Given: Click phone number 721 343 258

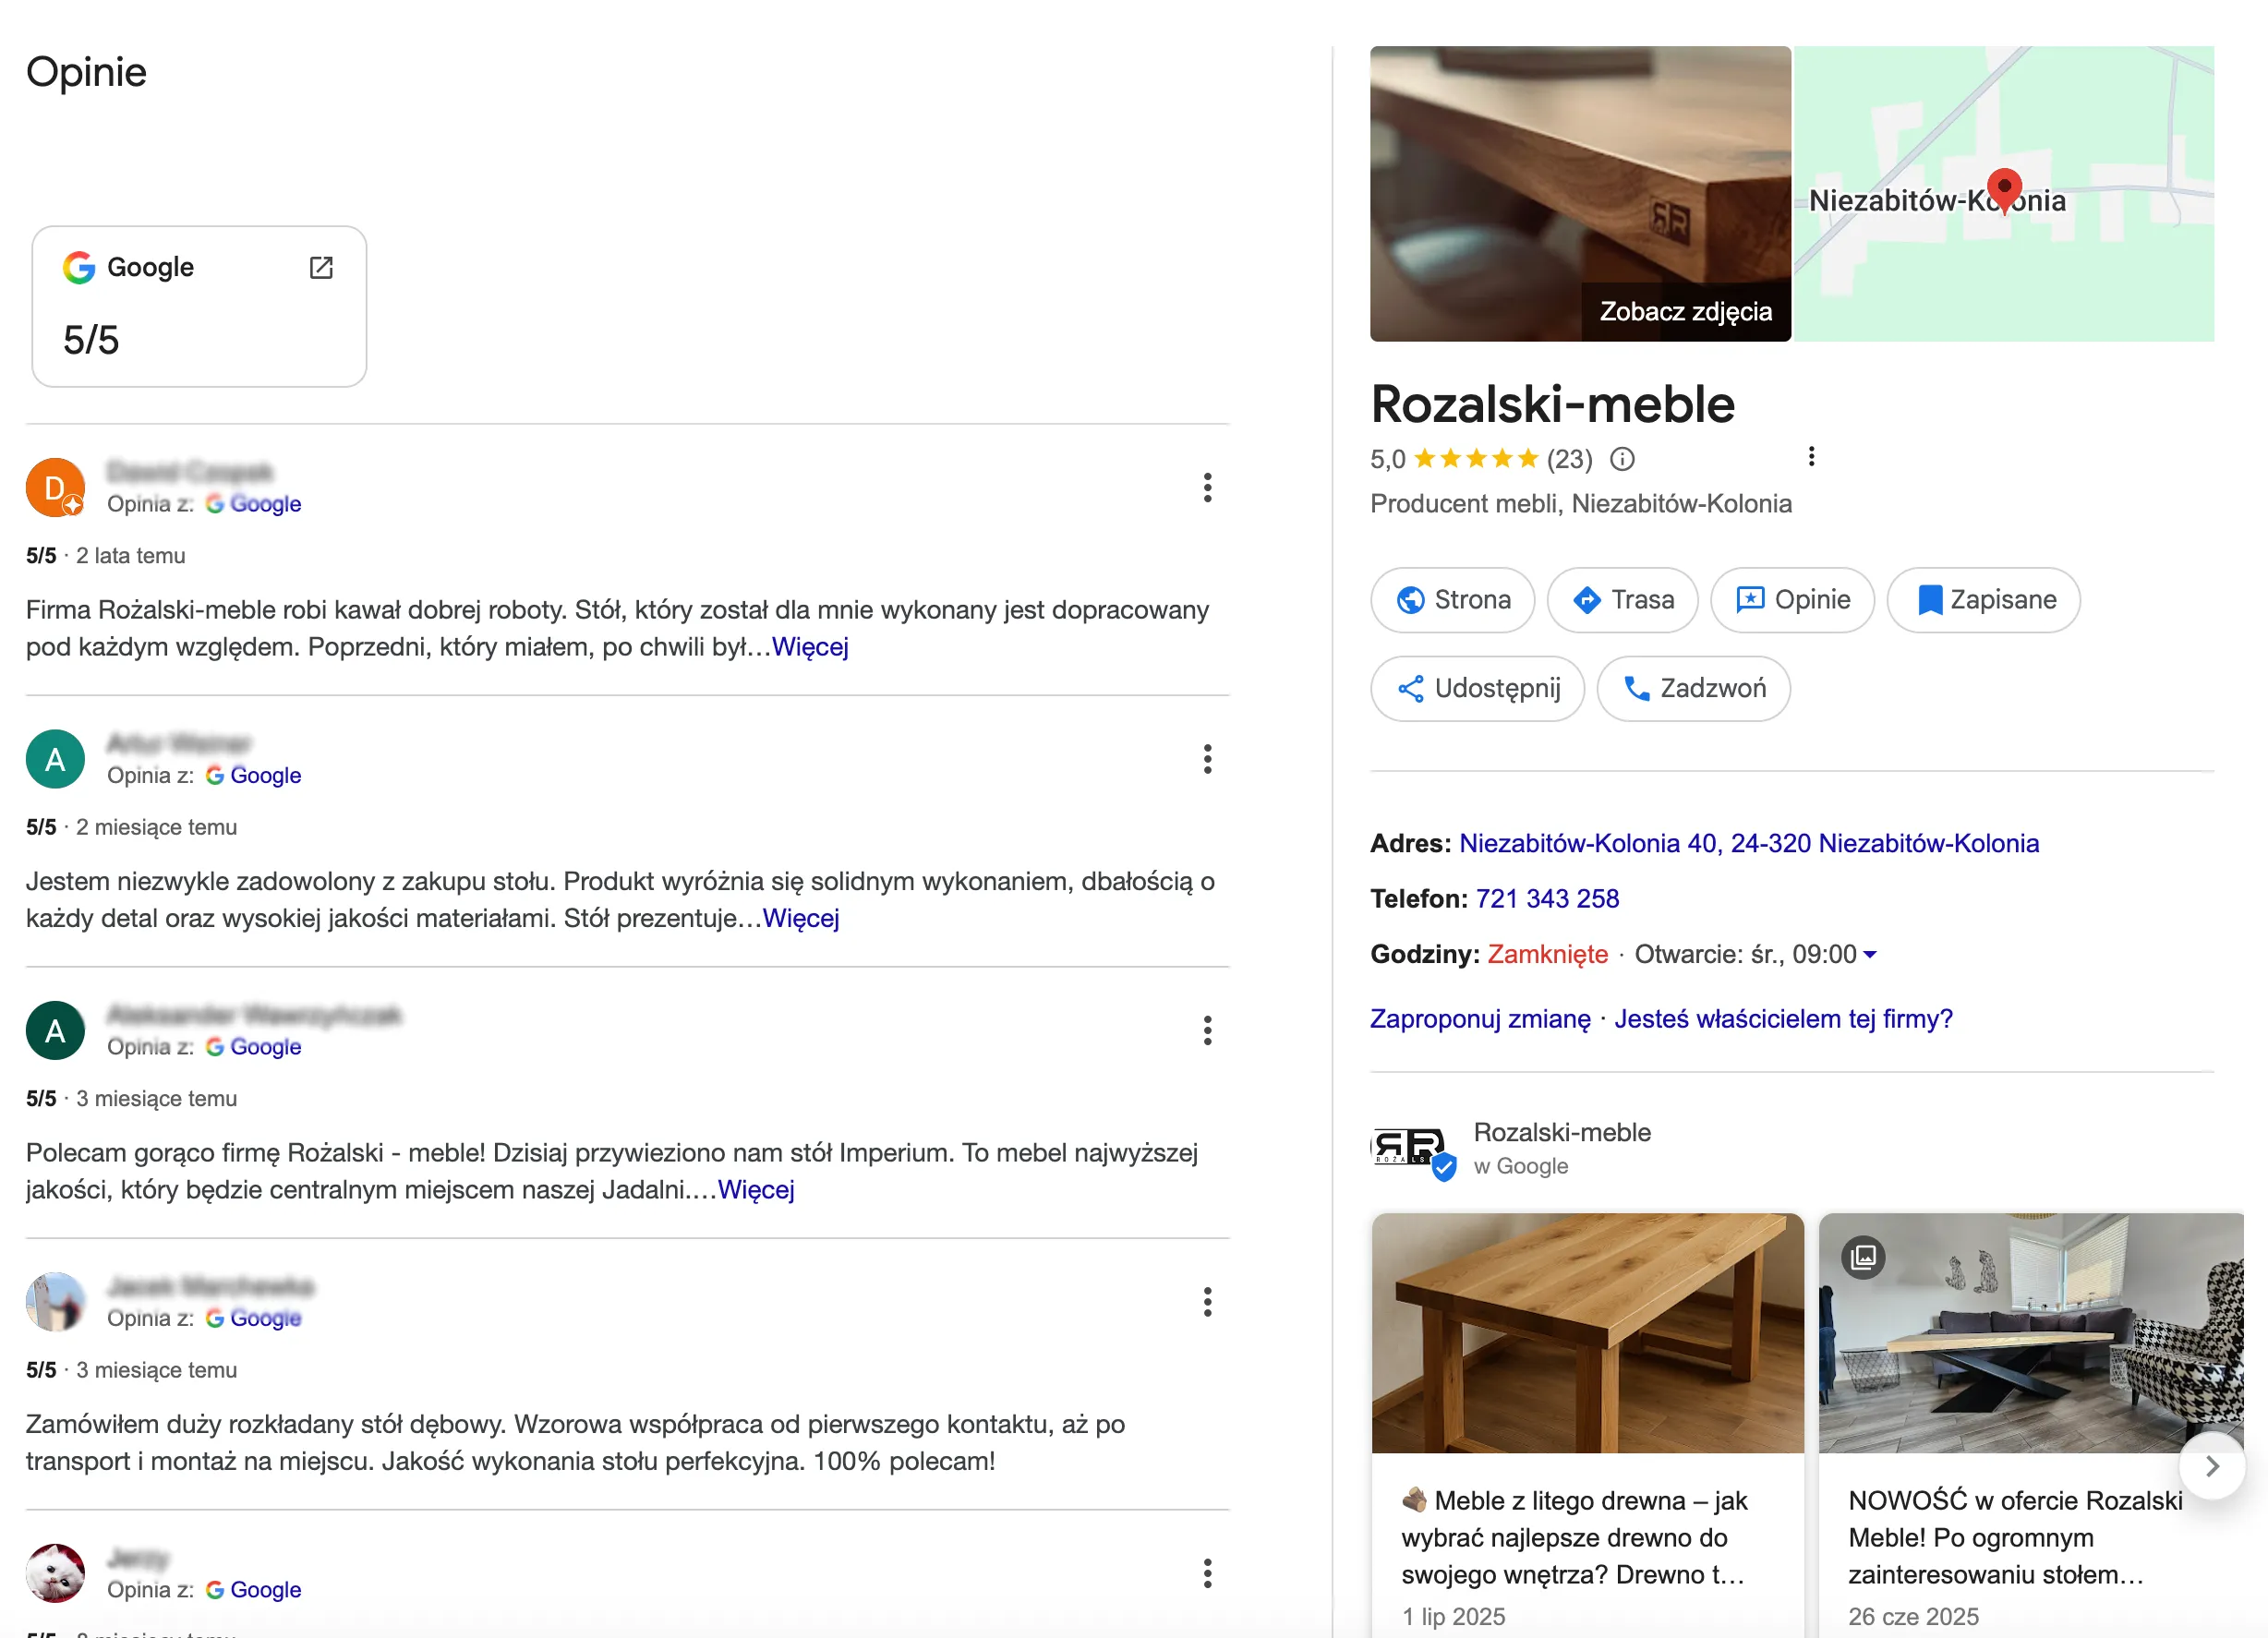Looking at the screenshot, I should [x=1546, y=898].
